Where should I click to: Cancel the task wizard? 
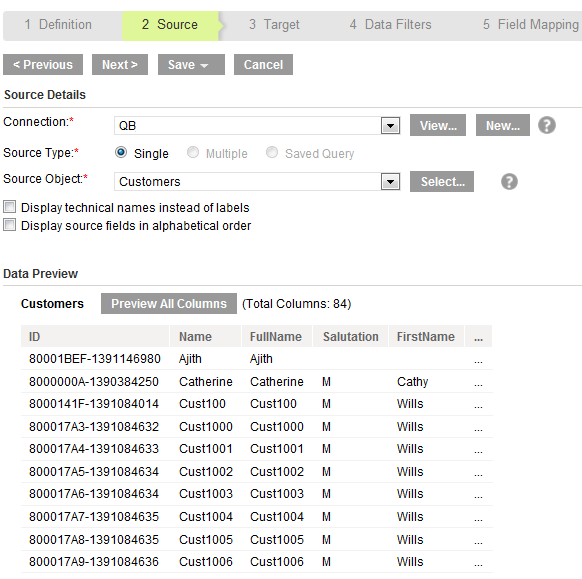pyautogui.click(x=263, y=65)
